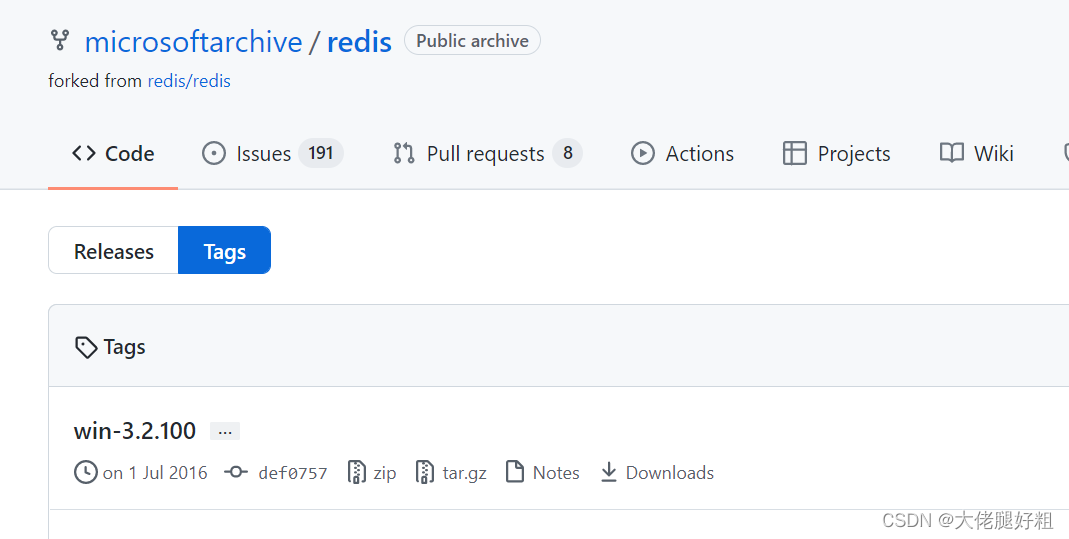Switch to the Releases view

click(114, 251)
